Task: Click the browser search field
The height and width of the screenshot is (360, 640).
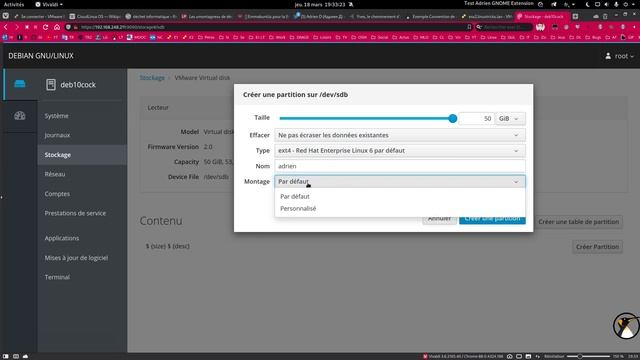Action: pyautogui.click(x=504, y=27)
